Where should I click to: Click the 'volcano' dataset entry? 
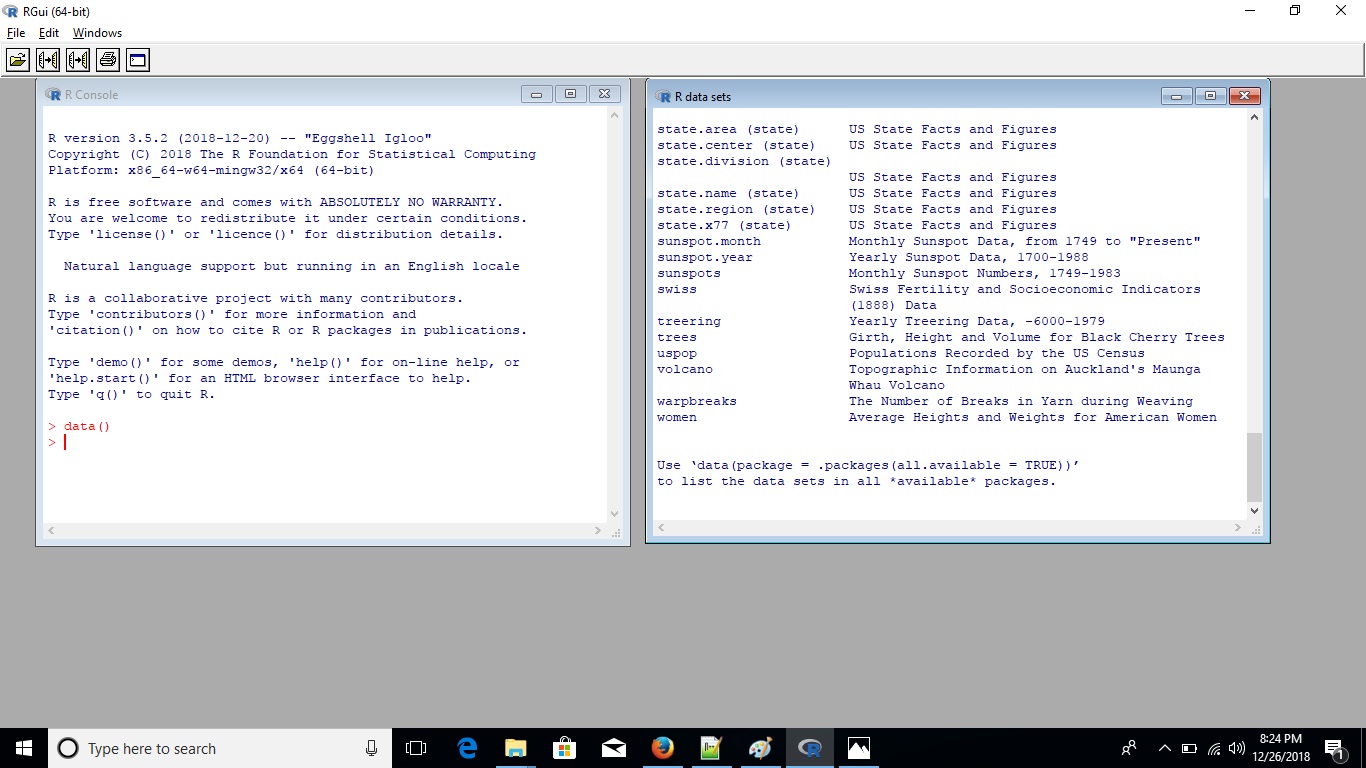click(x=685, y=369)
